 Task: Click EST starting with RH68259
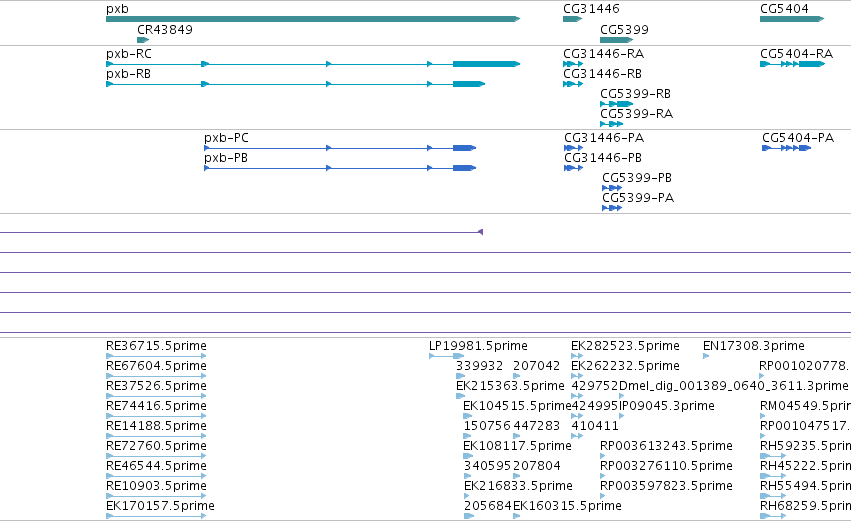click(805, 506)
